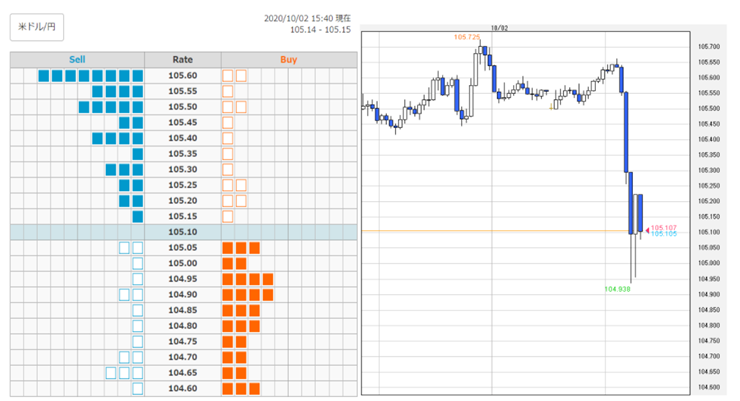Click the 米ドル/円 currency pair button
Screen dimensions: 740x401
37,27
